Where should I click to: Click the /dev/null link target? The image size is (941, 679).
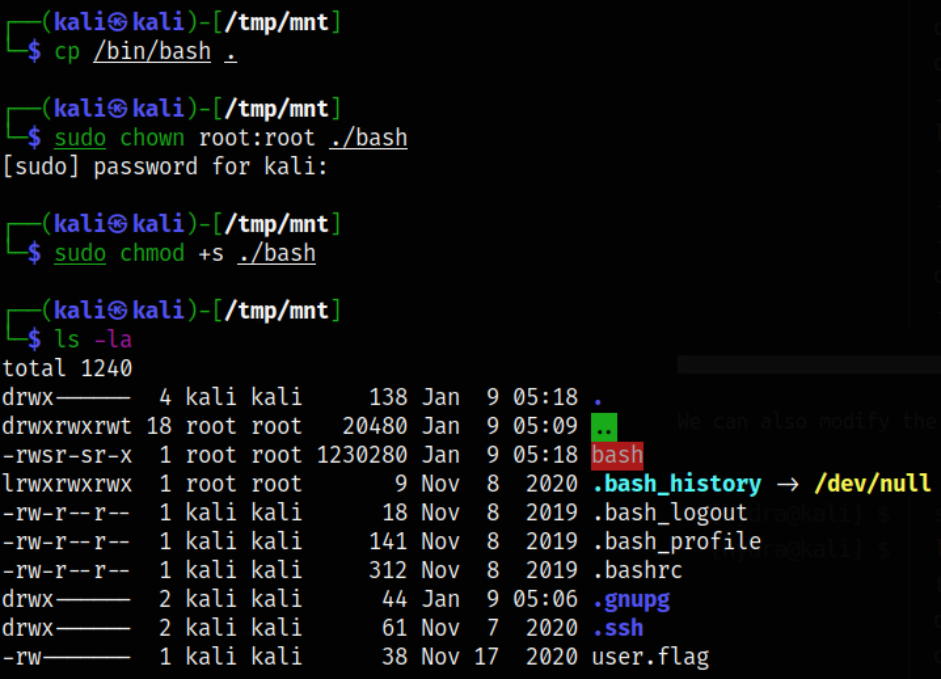coord(872,484)
